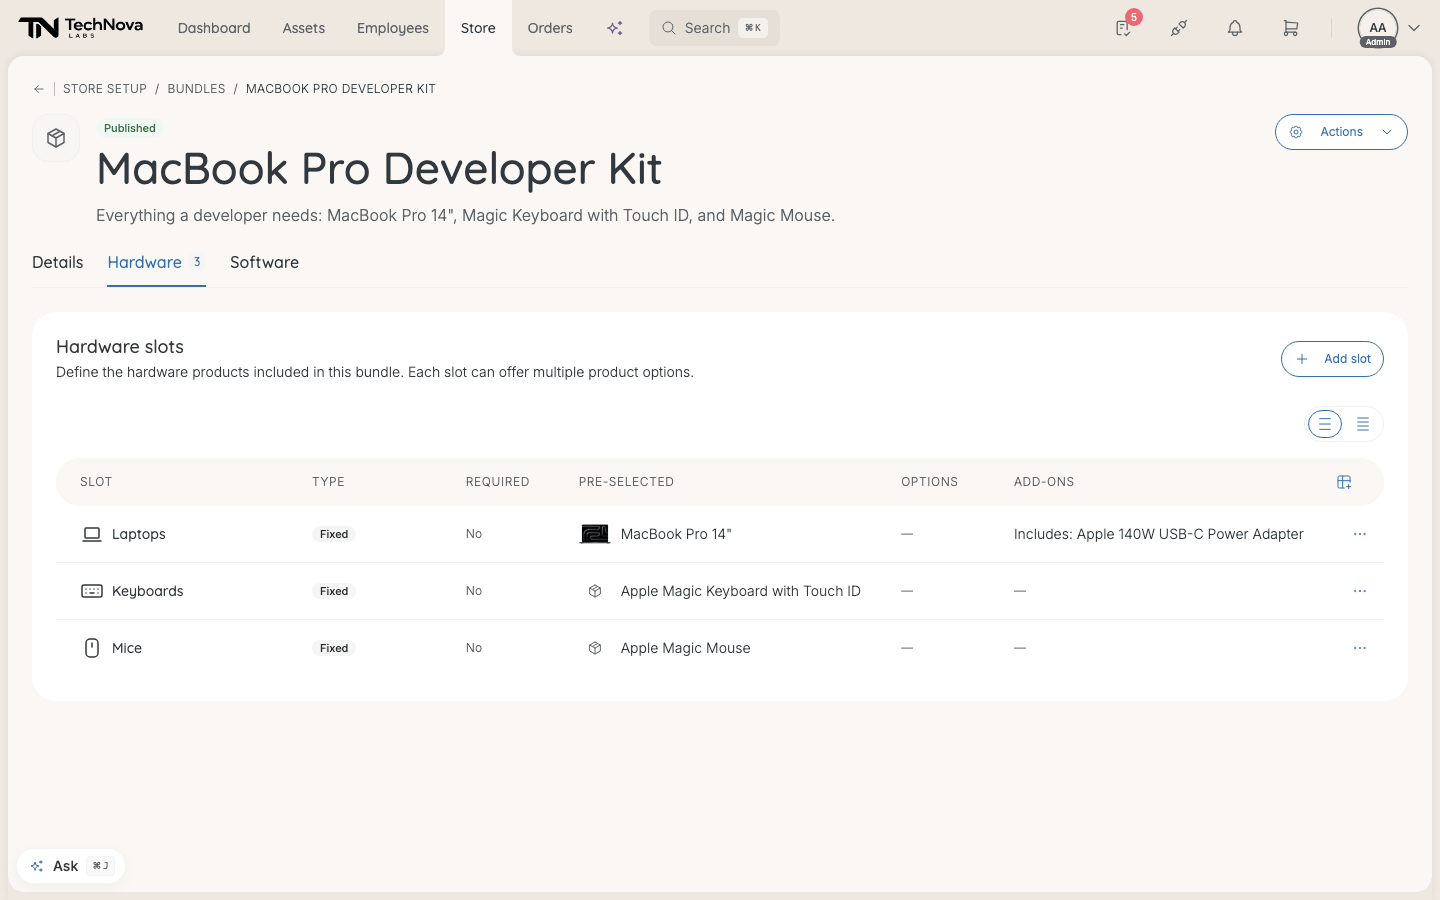Go to the Bundles breadcrumb link
Viewport: 1440px width, 900px height.
pyautogui.click(x=196, y=89)
